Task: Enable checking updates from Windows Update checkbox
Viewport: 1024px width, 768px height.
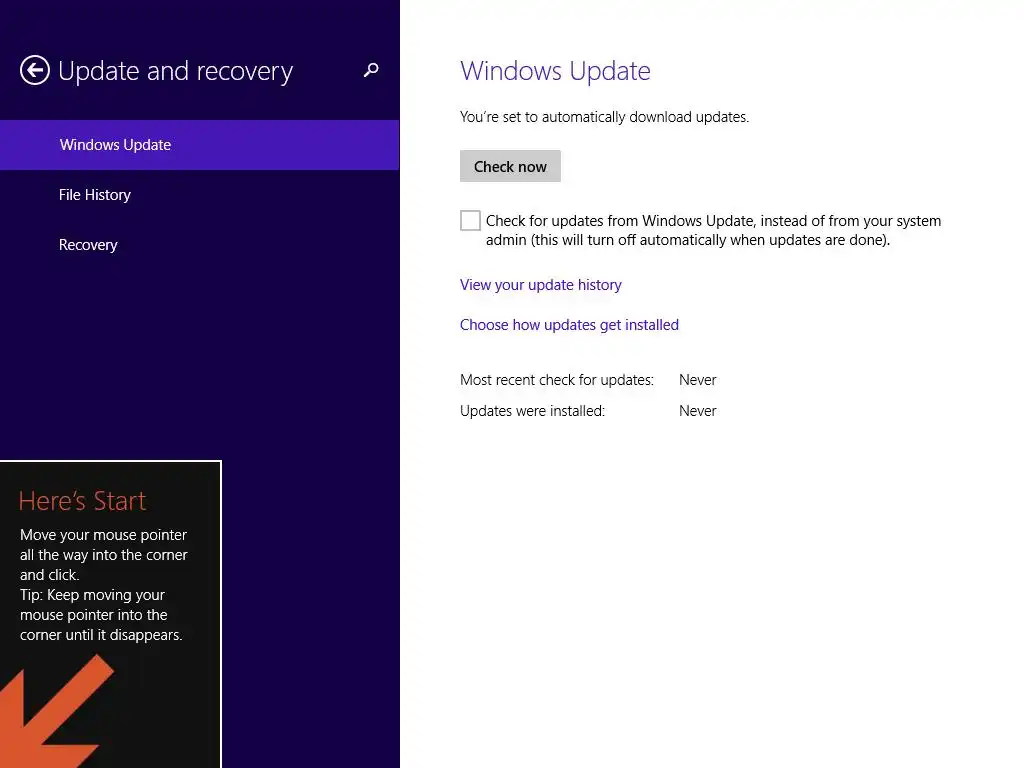Action: tap(470, 221)
